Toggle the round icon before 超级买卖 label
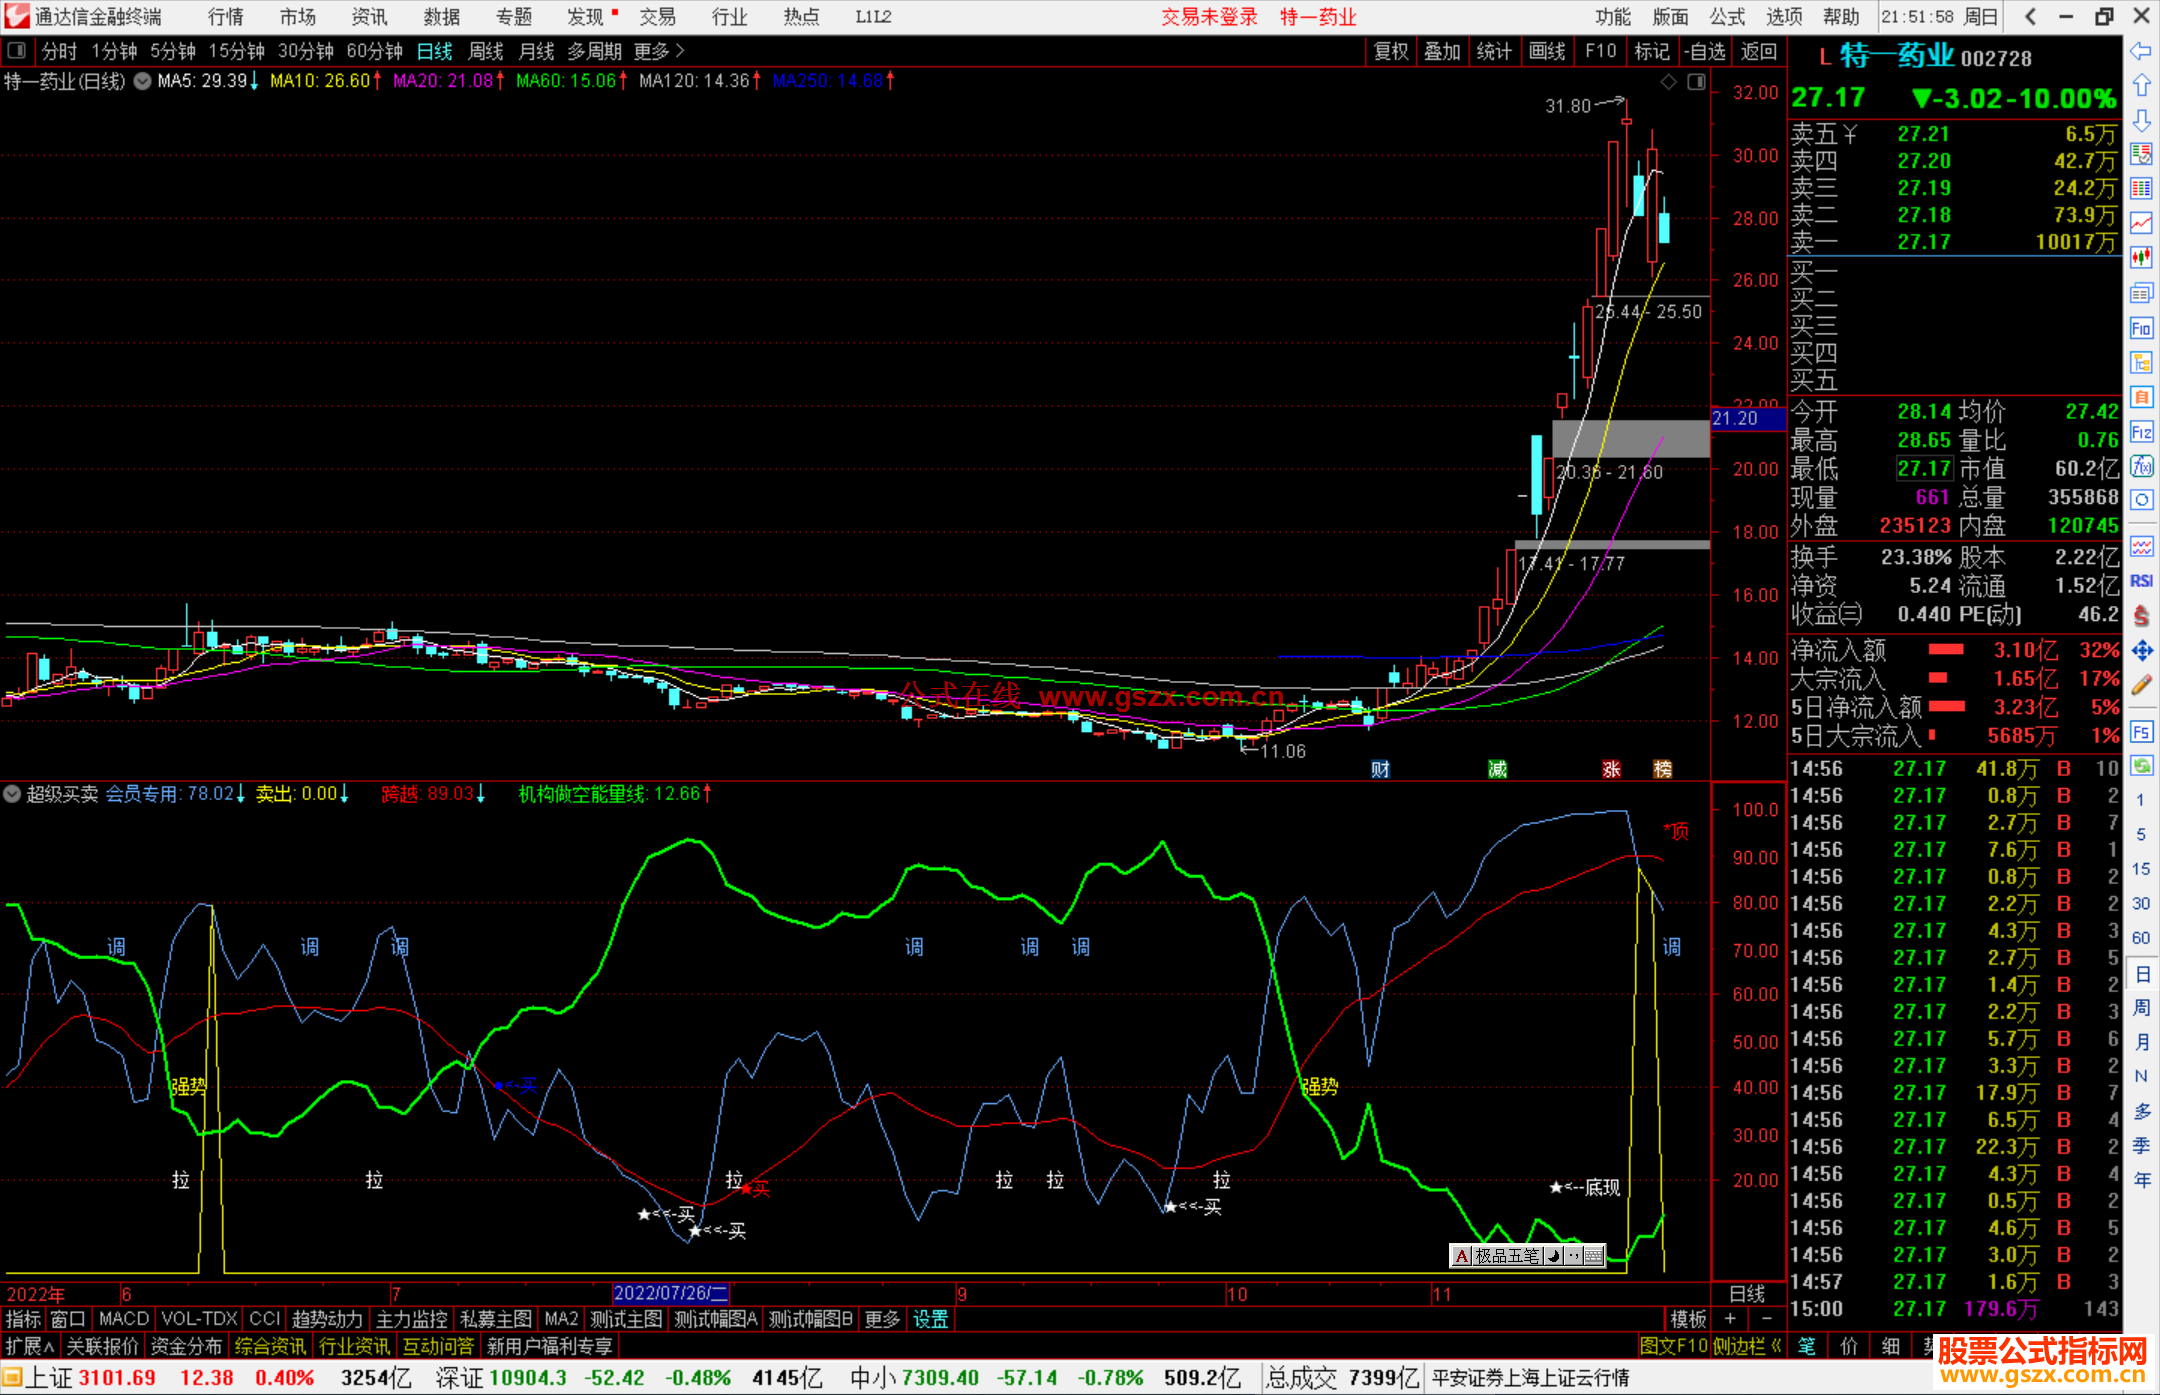The width and height of the screenshot is (2160, 1395). [12, 794]
